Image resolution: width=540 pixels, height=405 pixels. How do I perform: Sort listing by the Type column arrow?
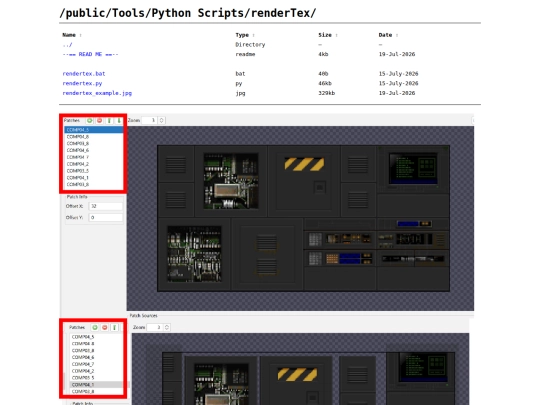point(253,35)
